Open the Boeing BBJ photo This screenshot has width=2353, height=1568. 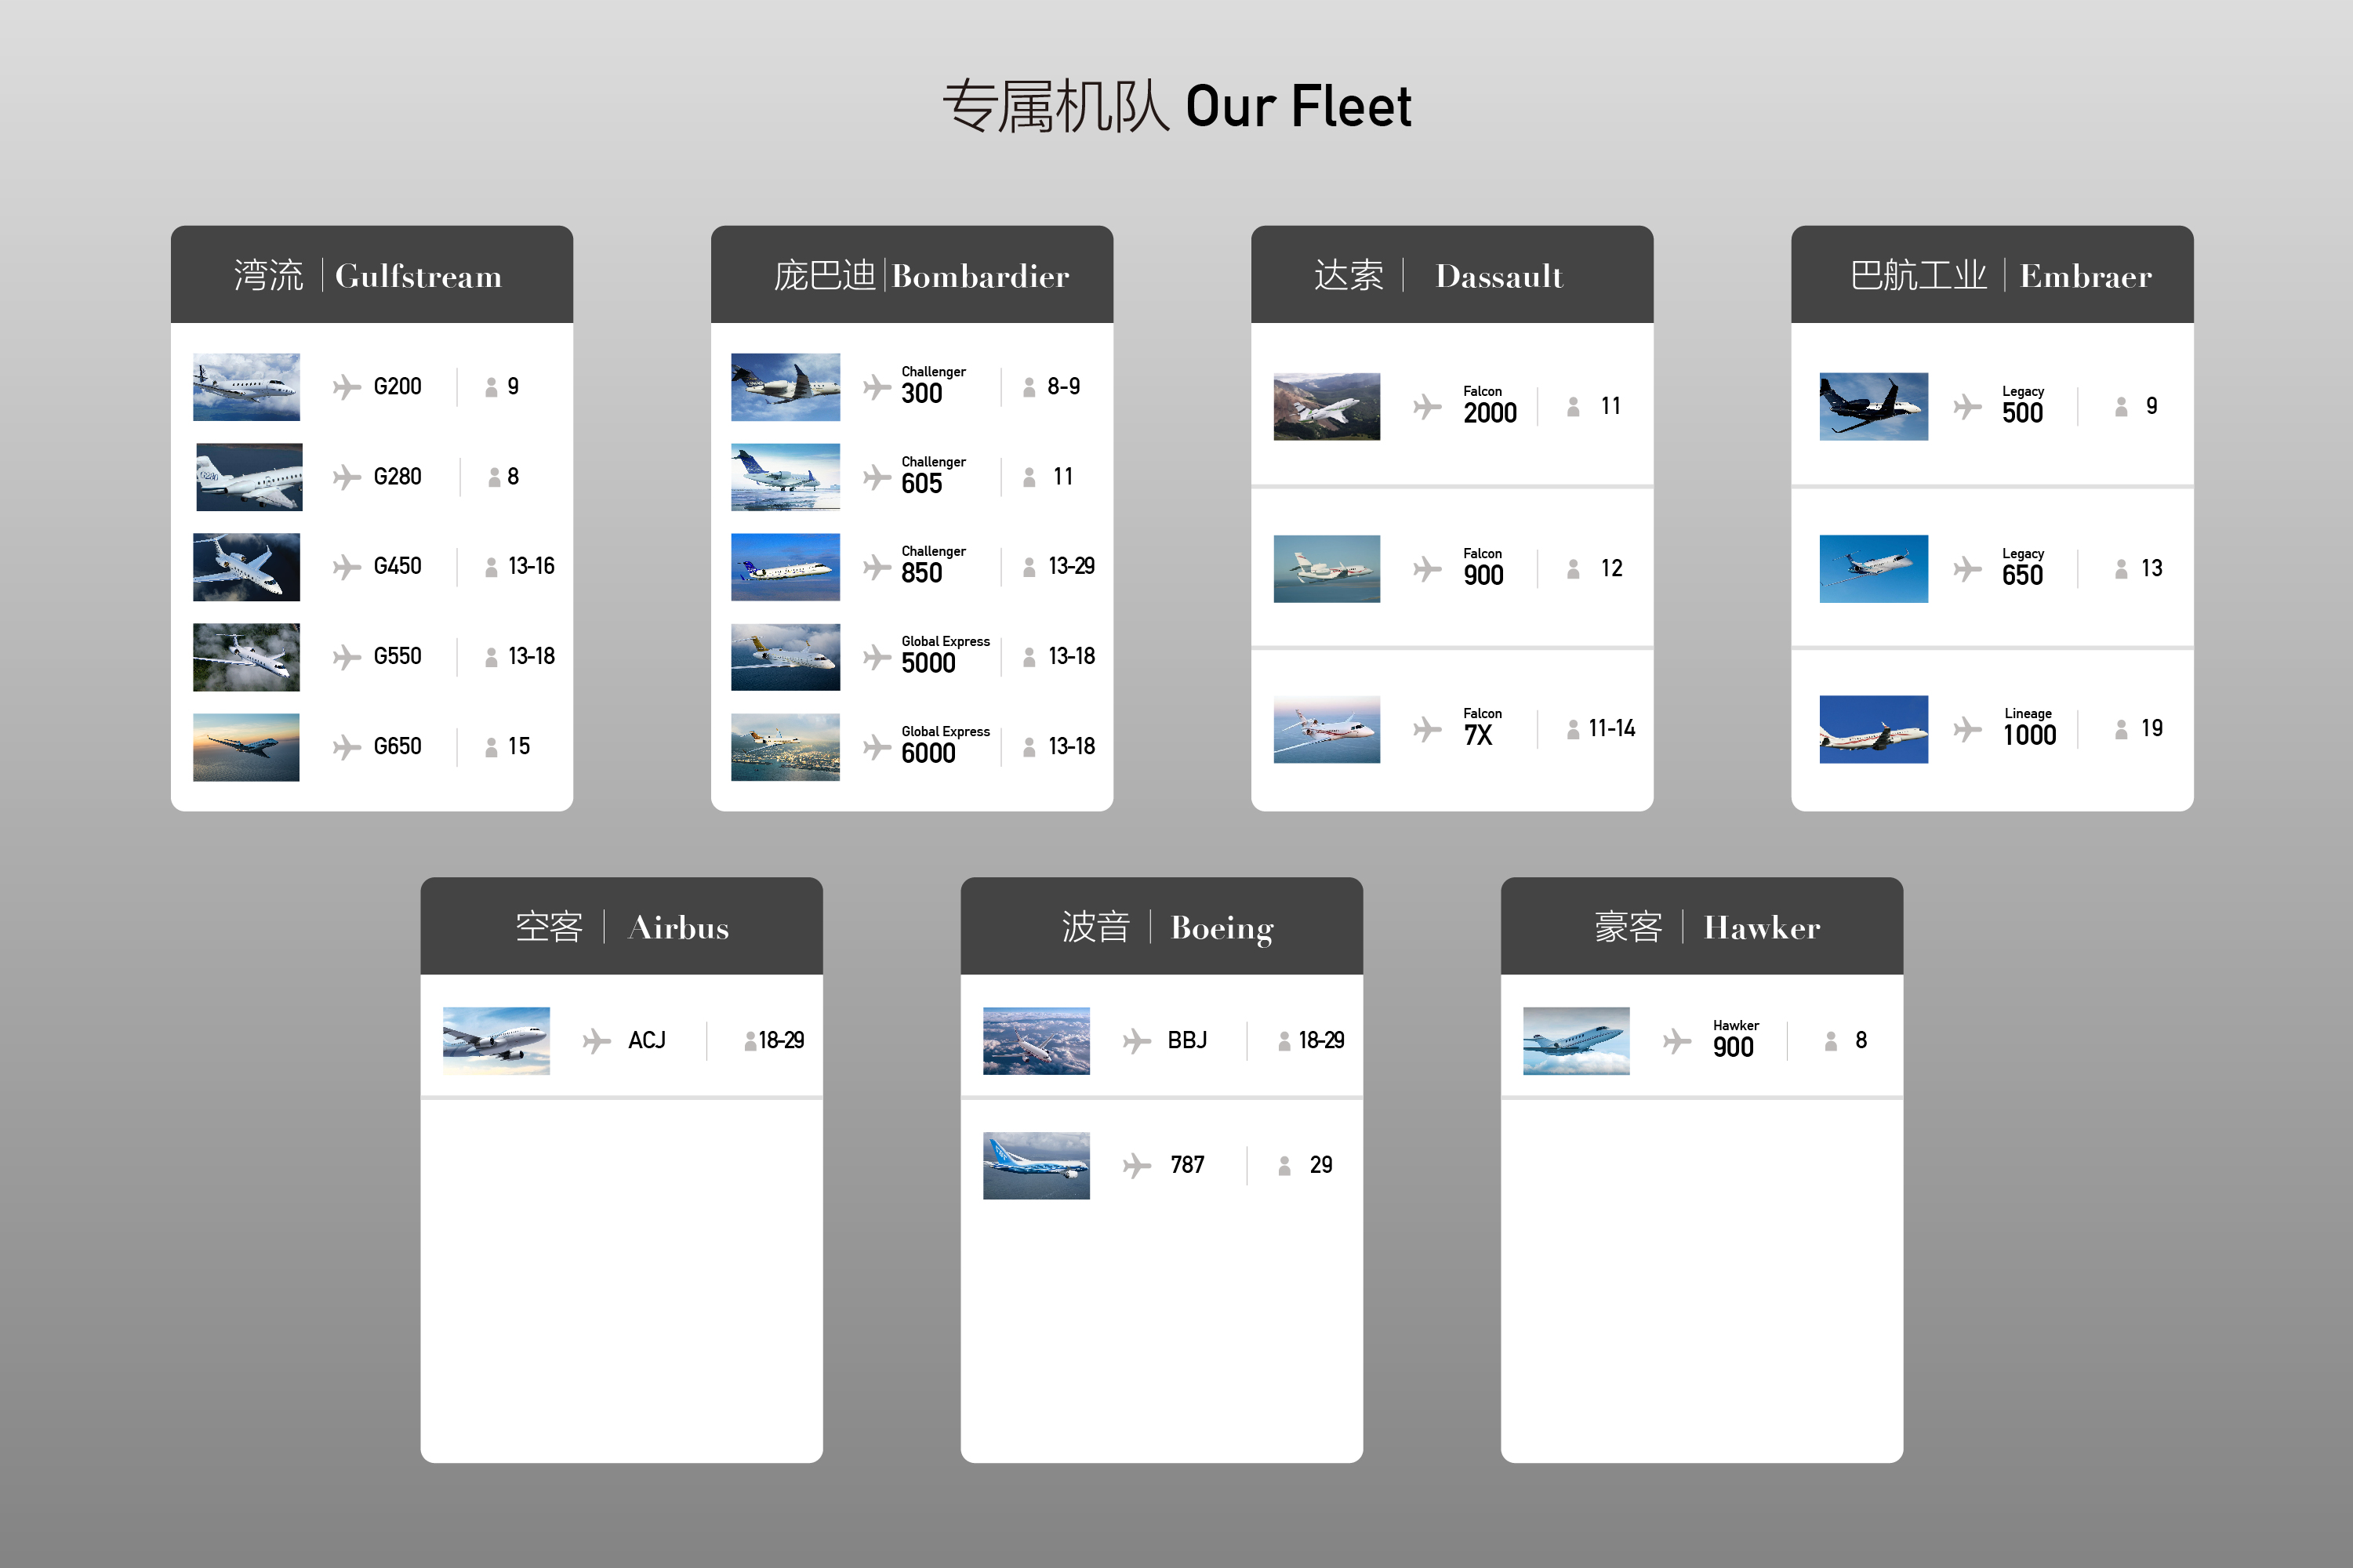click(x=1036, y=1041)
